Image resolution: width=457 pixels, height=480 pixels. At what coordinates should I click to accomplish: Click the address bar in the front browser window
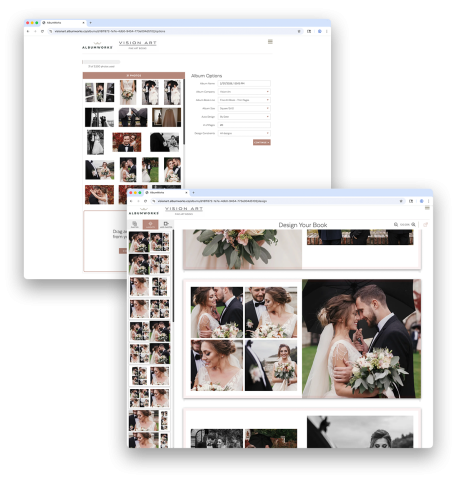pos(277,201)
